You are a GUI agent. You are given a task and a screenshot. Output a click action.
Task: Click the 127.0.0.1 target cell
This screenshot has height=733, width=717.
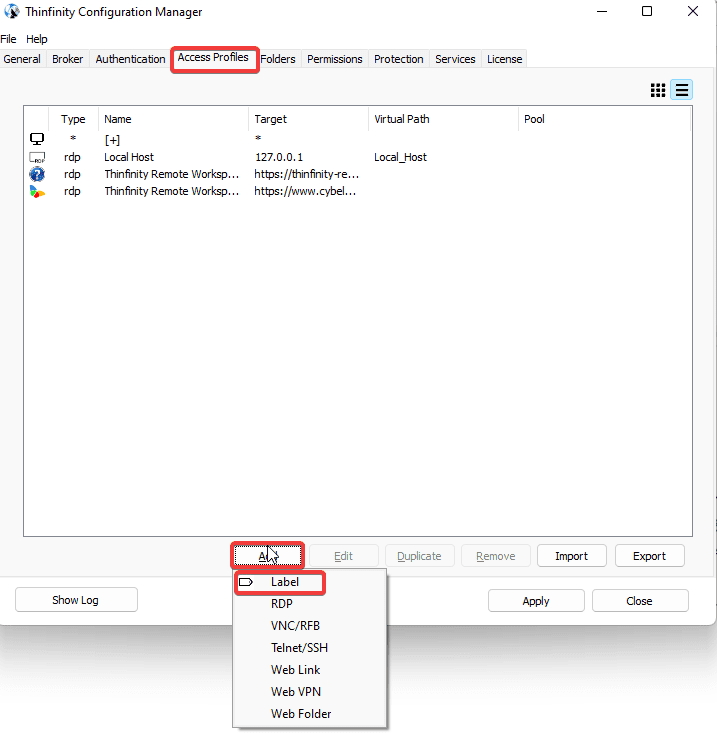click(x=279, y=157)
